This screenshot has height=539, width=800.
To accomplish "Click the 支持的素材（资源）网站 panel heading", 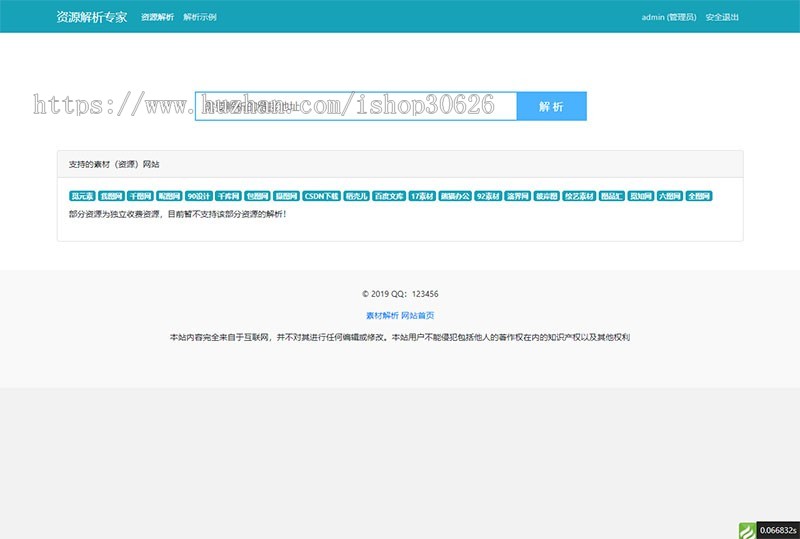I will (x=114, y=164).
